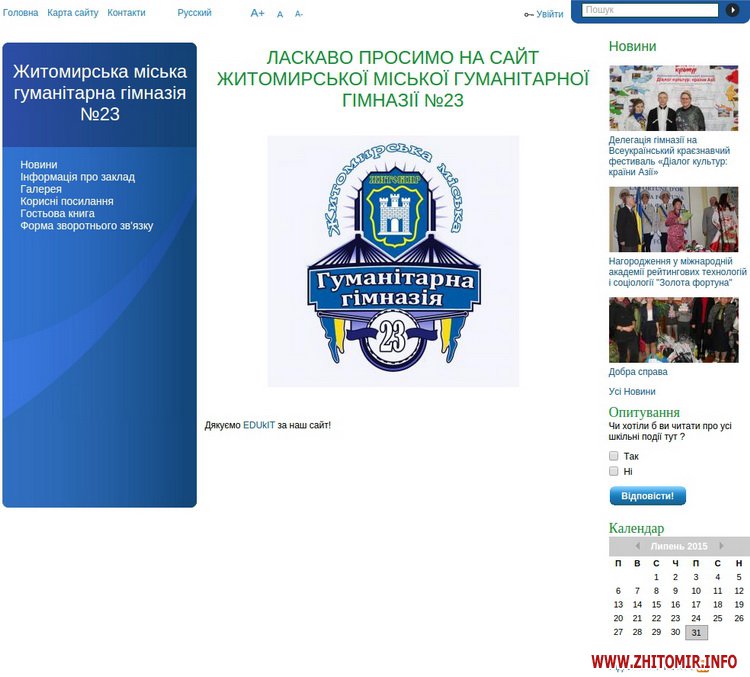Switch language to 'Русский'
The image size is (750, 677).
pyautogui.click(x=194, y=13)
